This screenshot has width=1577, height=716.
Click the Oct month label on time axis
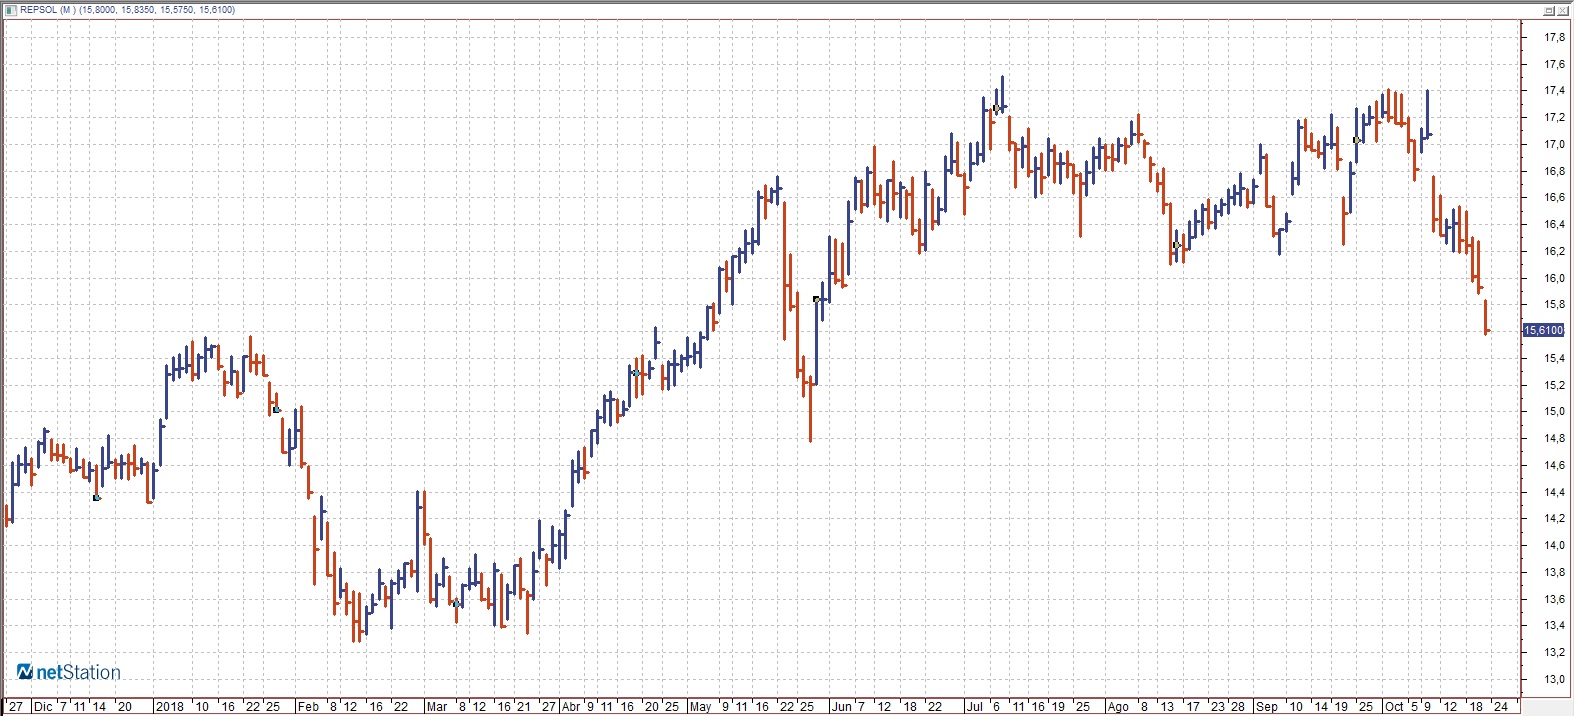pos(1394,706)
